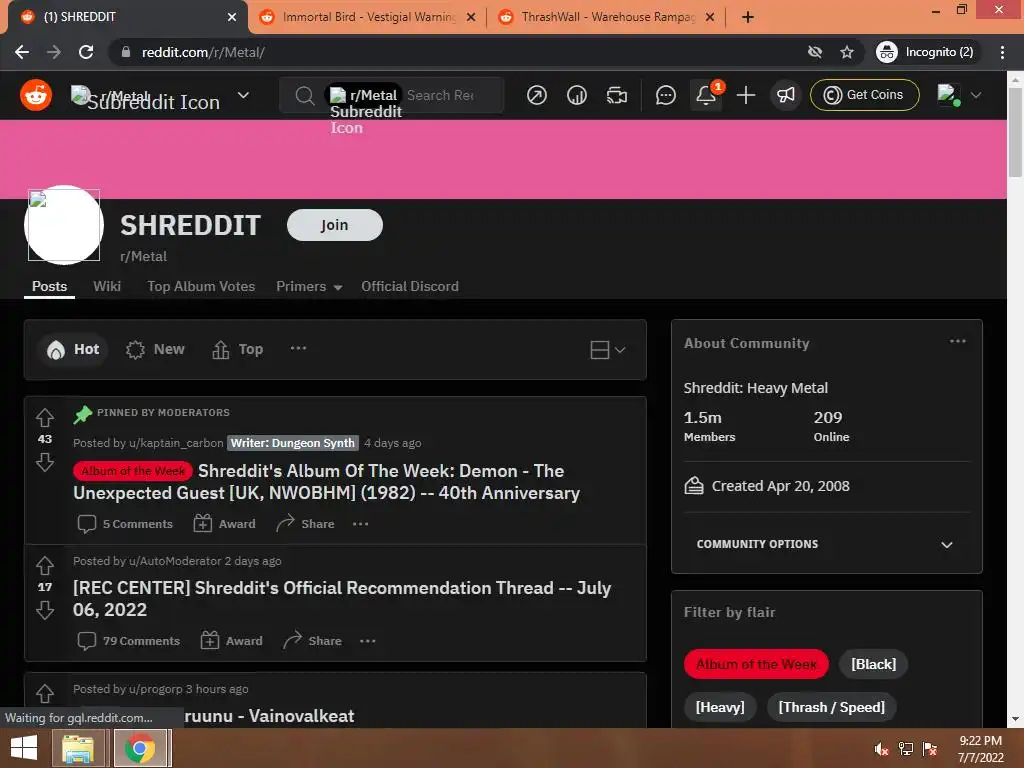Screen dimensions: 1024x768
Task: Downvote the REC CENTER recommendation thread
Action: (45, 610)
